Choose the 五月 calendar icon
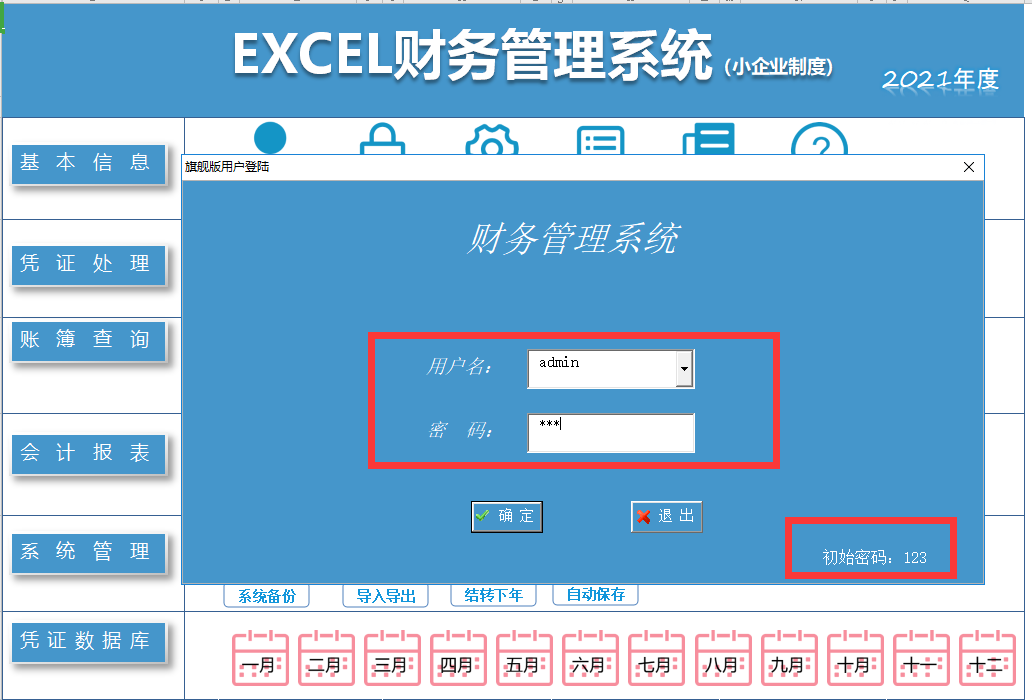This screenshot has height=700, width=1032. [x=525, y=659]
